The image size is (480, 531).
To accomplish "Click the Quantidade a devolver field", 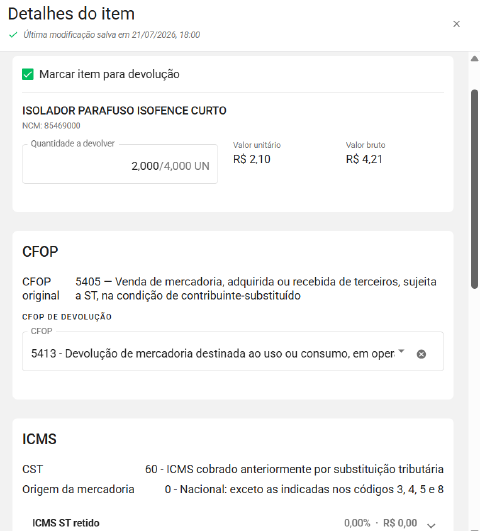I will tap(120, 164).
